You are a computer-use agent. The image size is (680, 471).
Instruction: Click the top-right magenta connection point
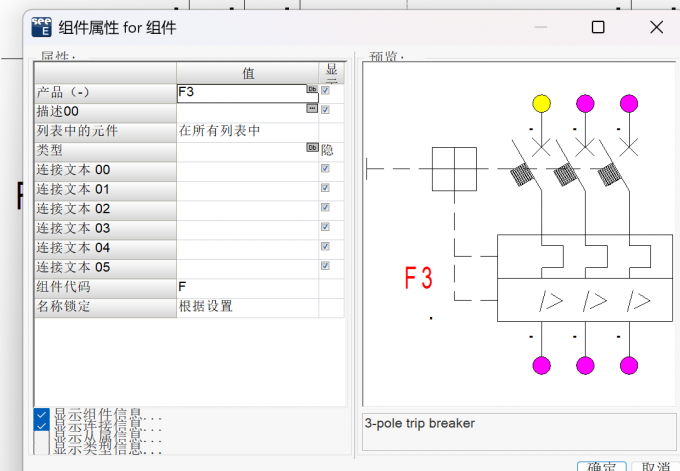629,104
